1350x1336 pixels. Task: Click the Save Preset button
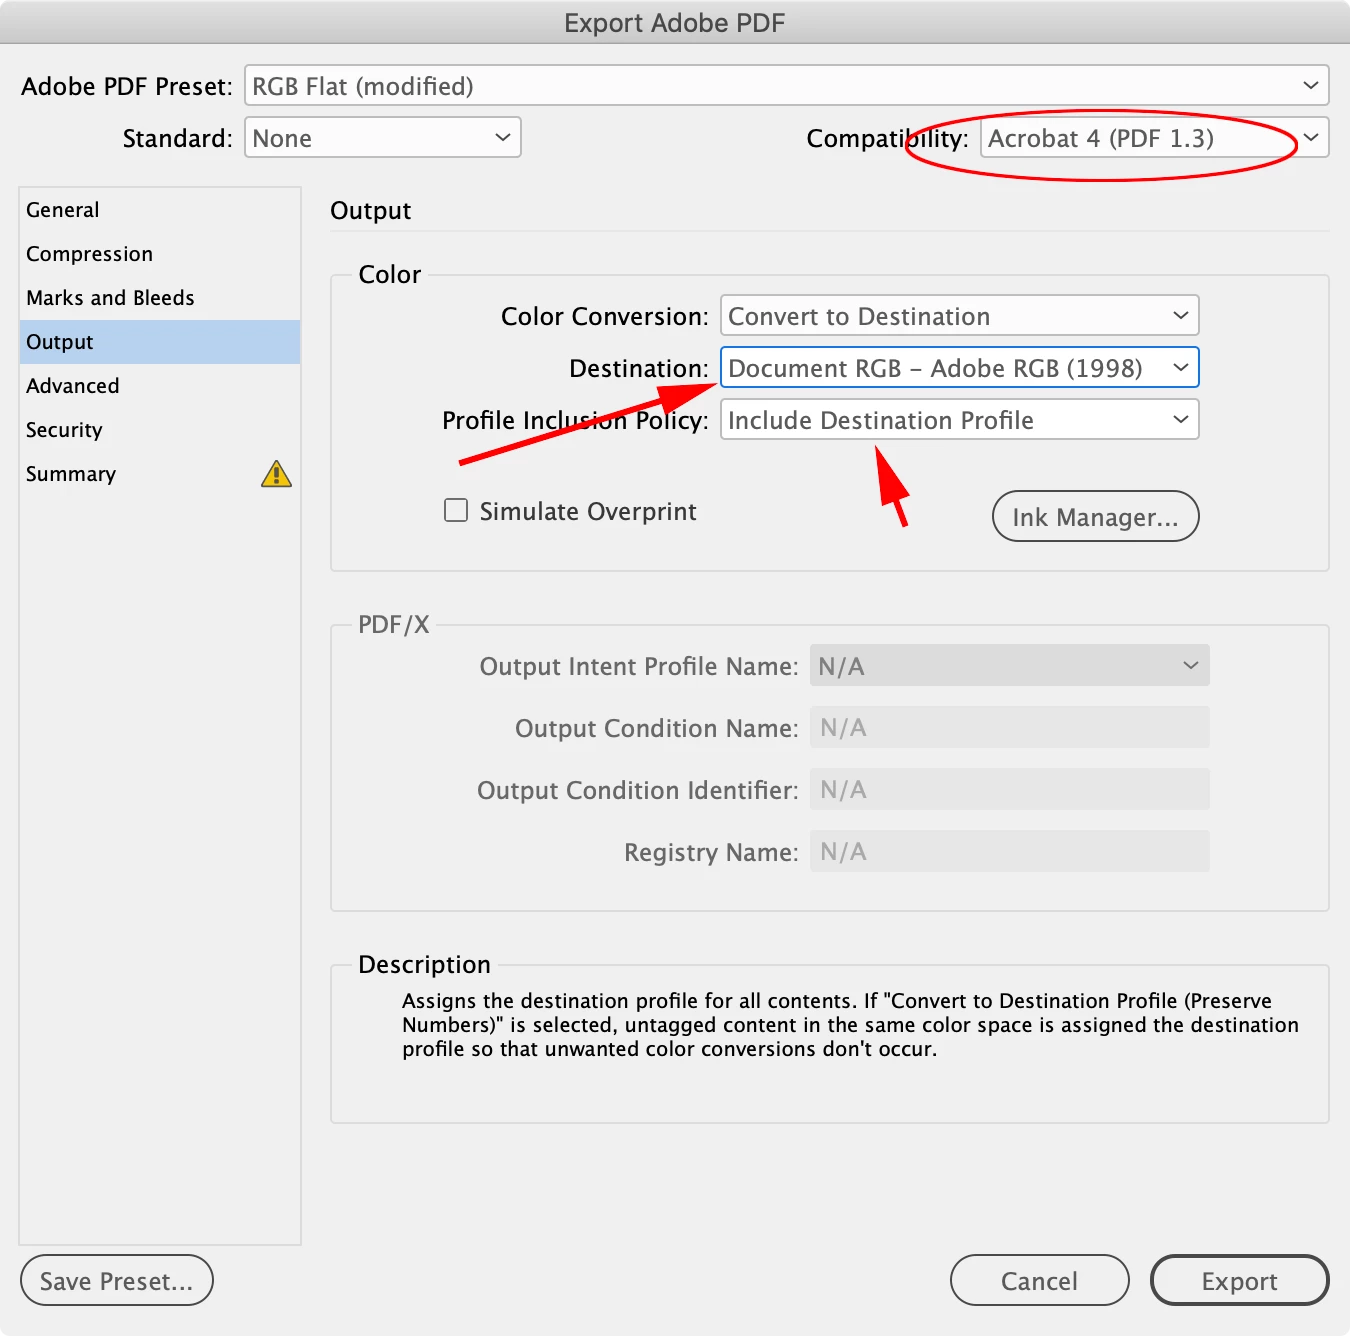tap(117, 1280)
